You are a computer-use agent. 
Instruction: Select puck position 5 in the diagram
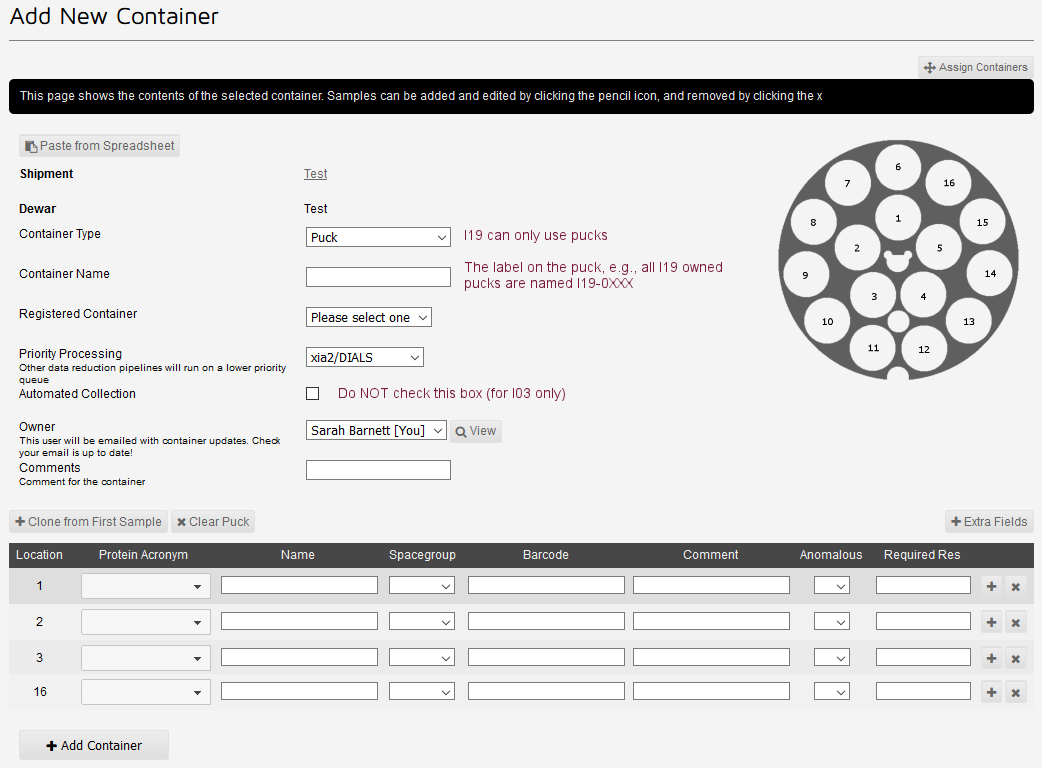click(939, 248)
